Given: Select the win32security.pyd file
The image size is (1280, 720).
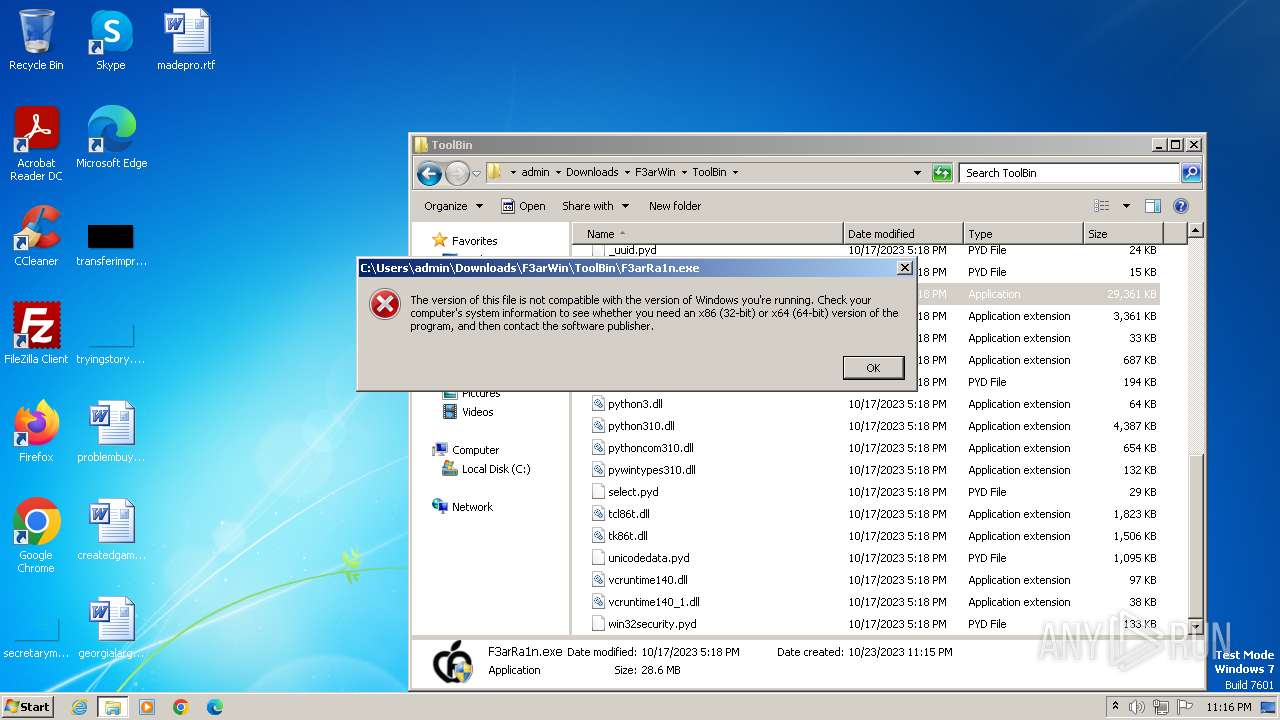Looking at the screenshot, I should (652, 624).
